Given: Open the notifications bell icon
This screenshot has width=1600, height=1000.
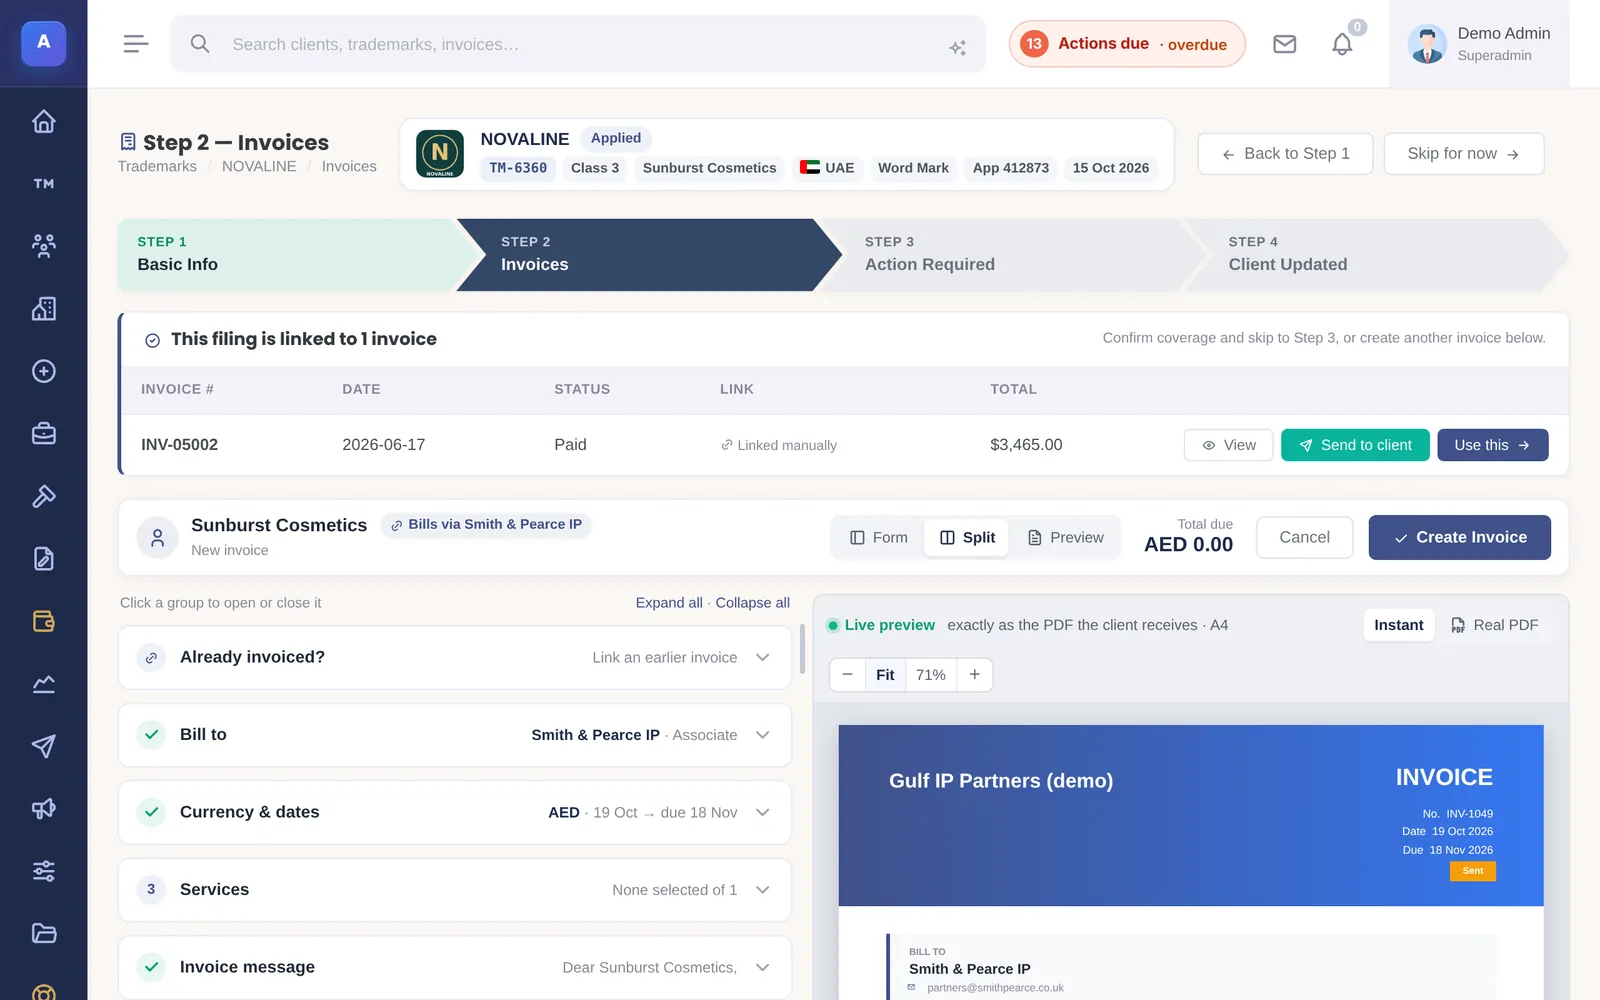Looking at the screenshot, I should [x=1342, y=44].
